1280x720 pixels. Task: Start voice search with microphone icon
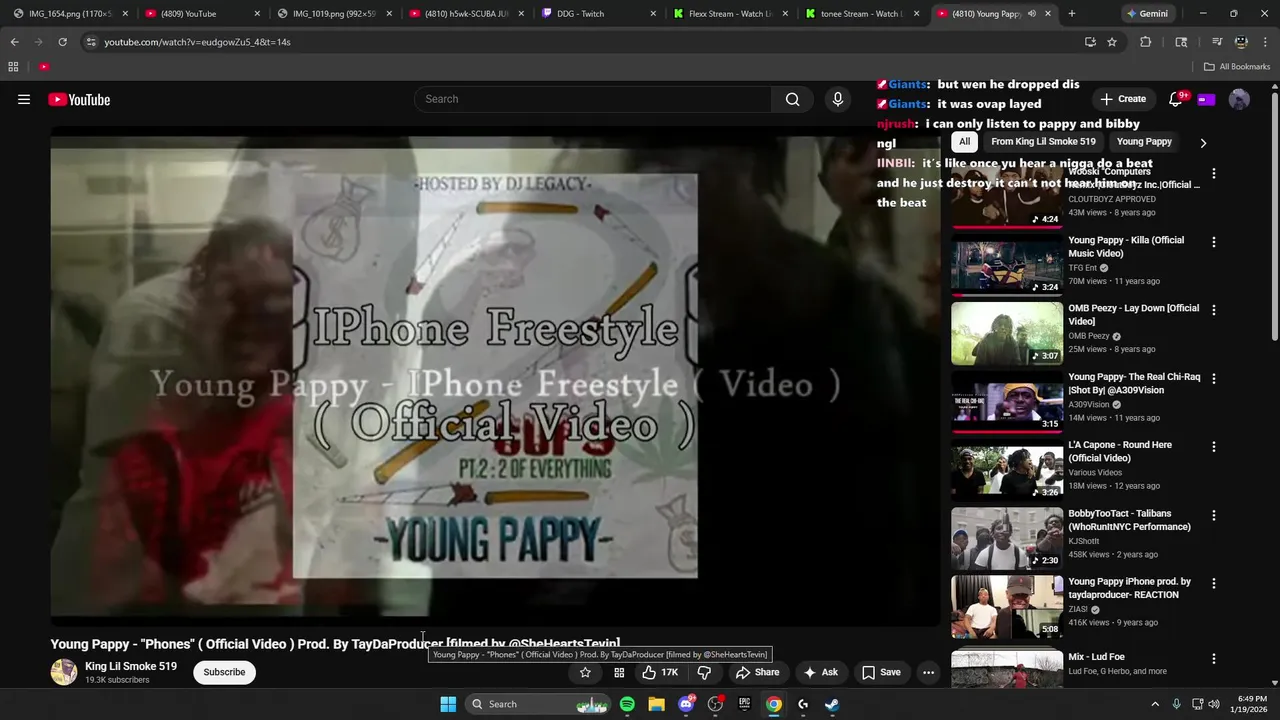pyautogui.click(x=838, y=99)
